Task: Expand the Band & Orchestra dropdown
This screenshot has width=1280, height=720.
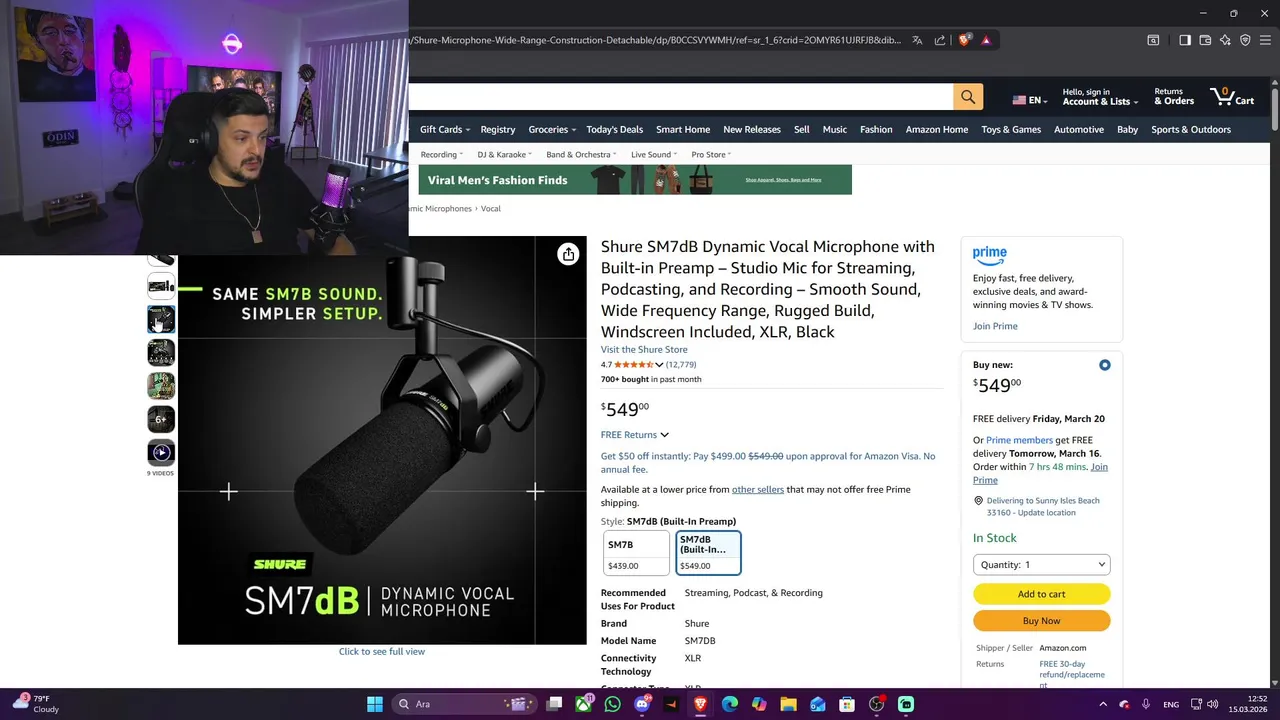Action: [x=582, y=155]
